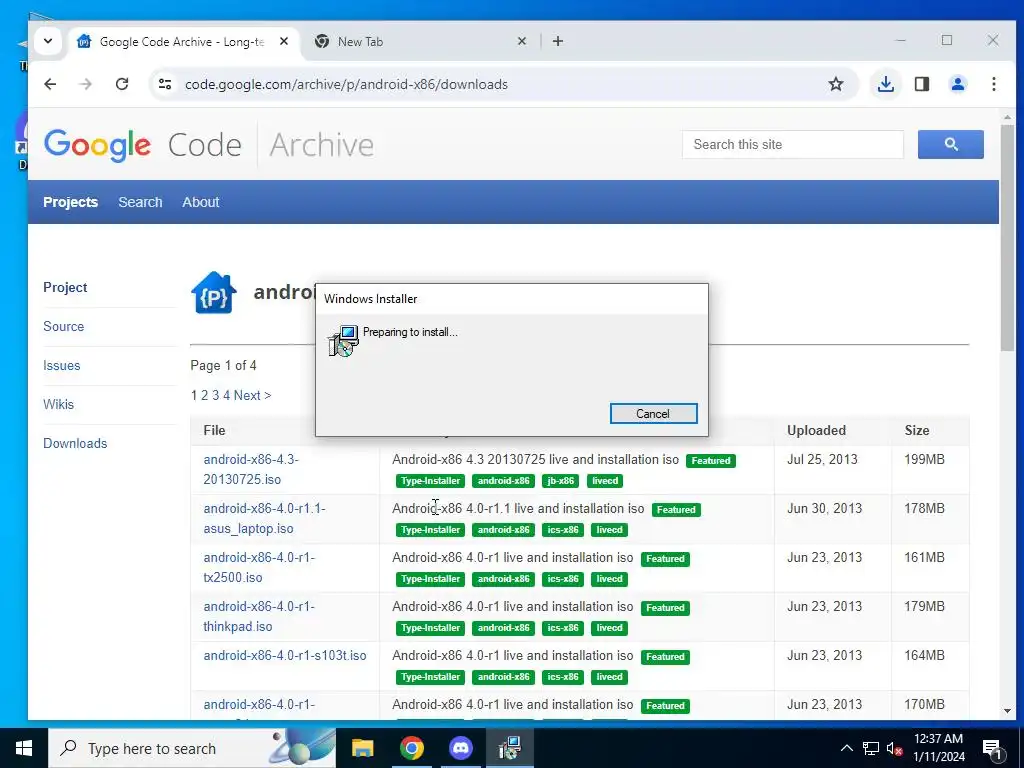Open Chrome downloads icon
Screen dimensions: 1024x768
pyautogui.click(x=886, y=84)
